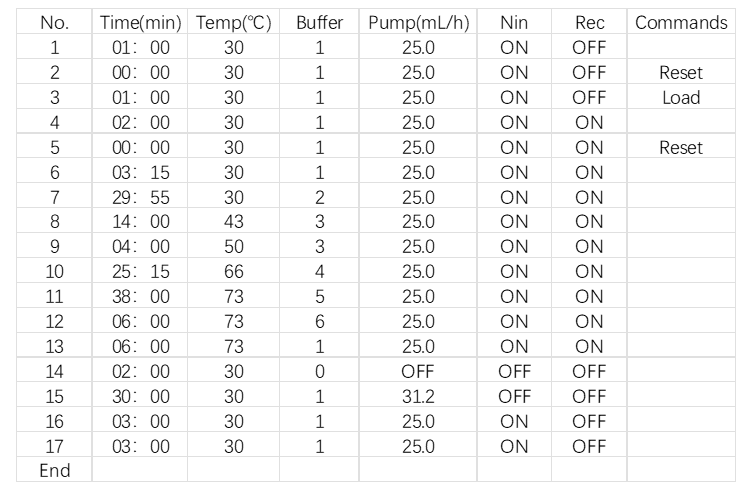Select the 38:00 time cell in row 11
The height and width of the screenshot is (495, 751).
pyautogui.click(x=141, y=296)
